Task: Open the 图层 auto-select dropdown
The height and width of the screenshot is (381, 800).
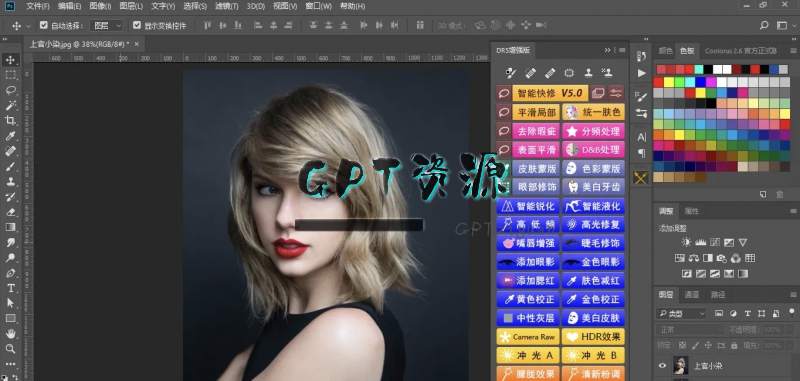Action: pyautogui.click(x=106, y=26)
